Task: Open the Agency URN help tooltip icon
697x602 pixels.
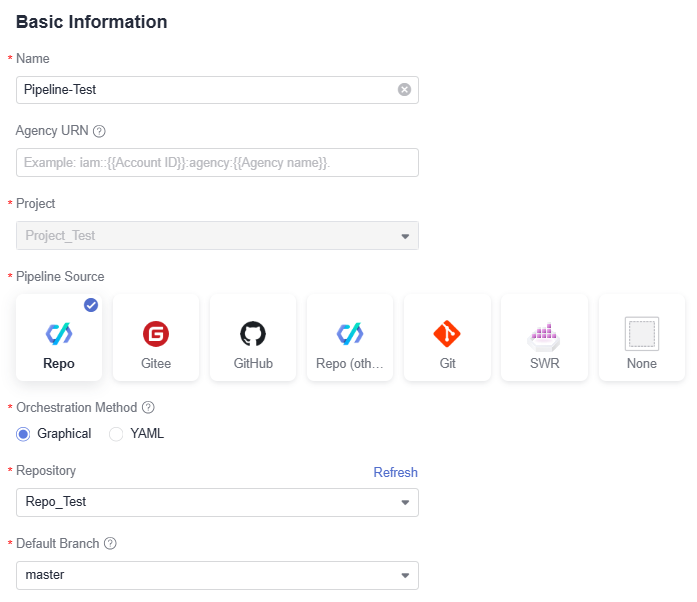Action: point(99,131)
